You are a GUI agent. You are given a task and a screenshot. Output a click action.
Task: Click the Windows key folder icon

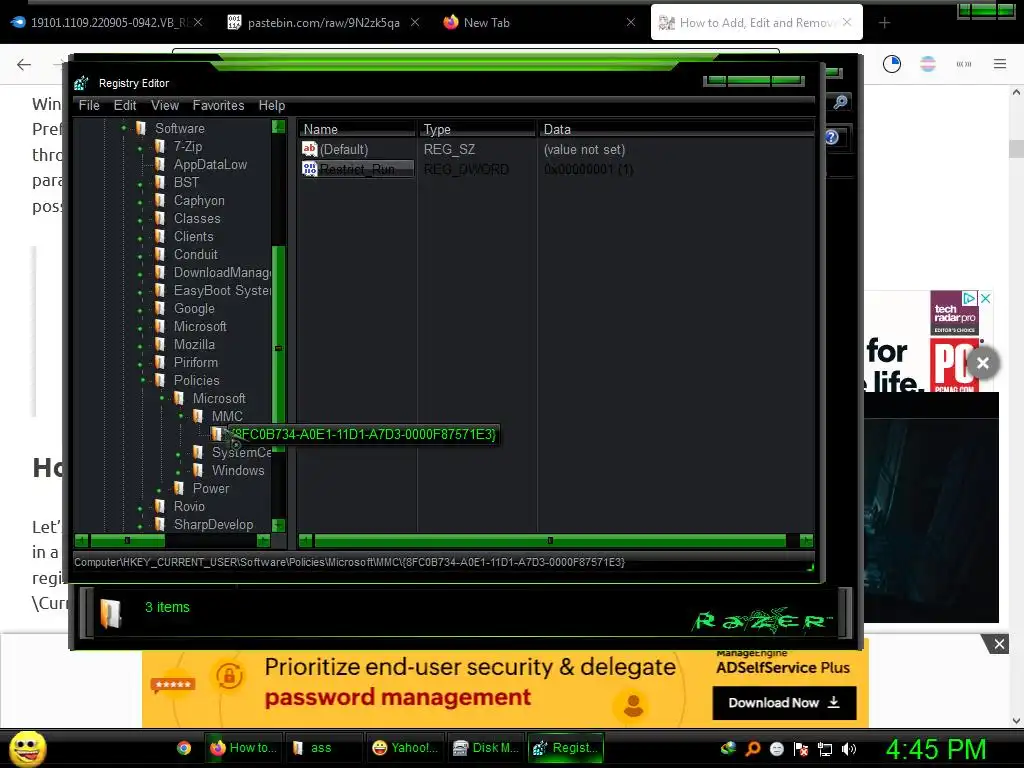198,470
